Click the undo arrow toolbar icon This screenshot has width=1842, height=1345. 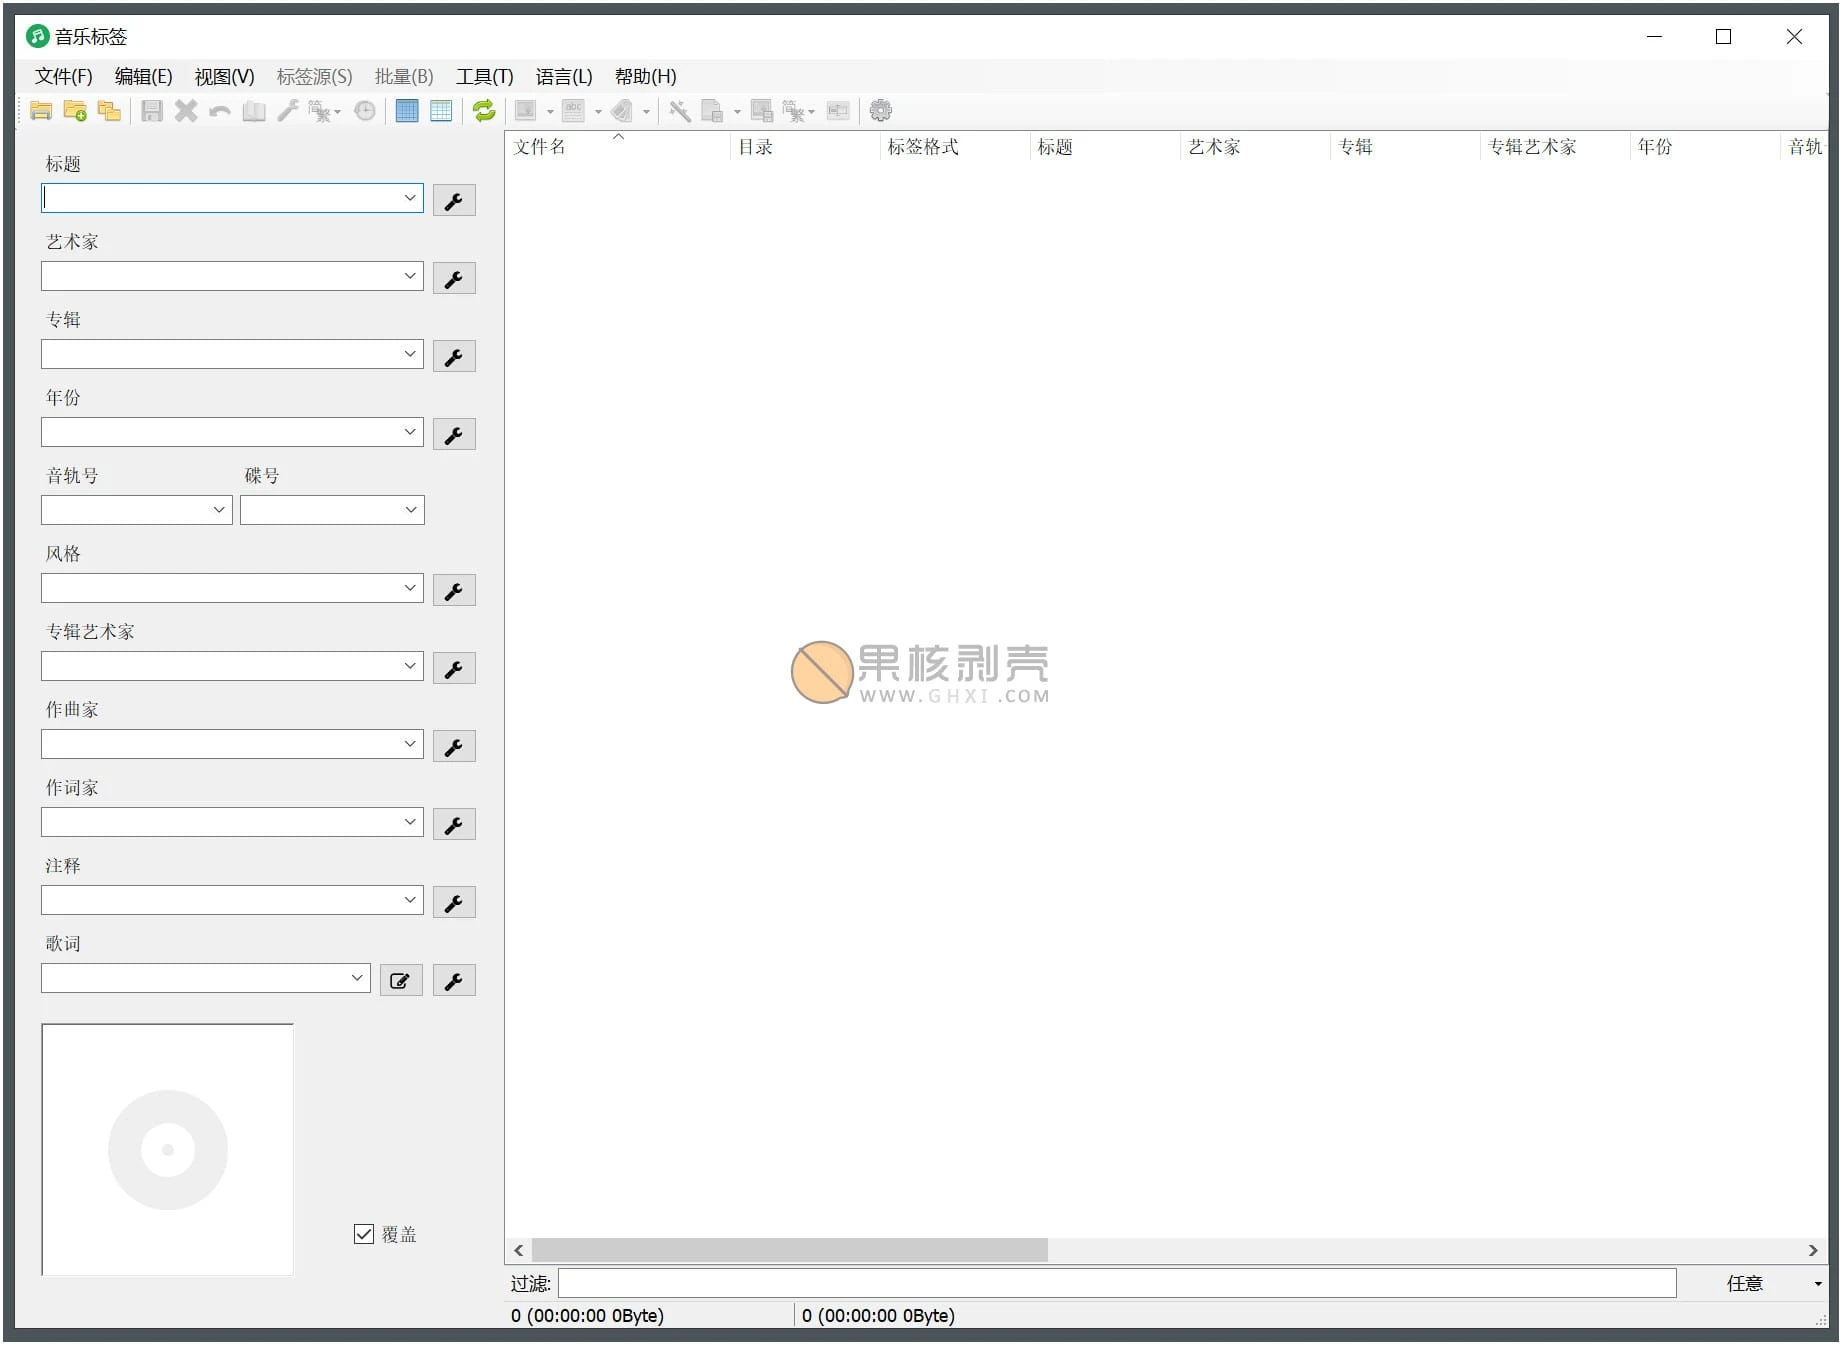[x=218, y=110]
